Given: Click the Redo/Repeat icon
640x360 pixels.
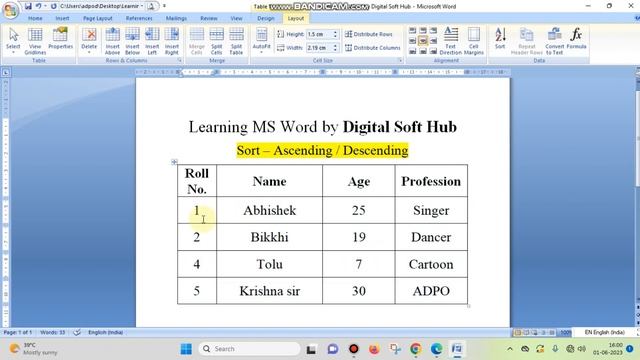Looking at the screenshot, I should (53, 6).
